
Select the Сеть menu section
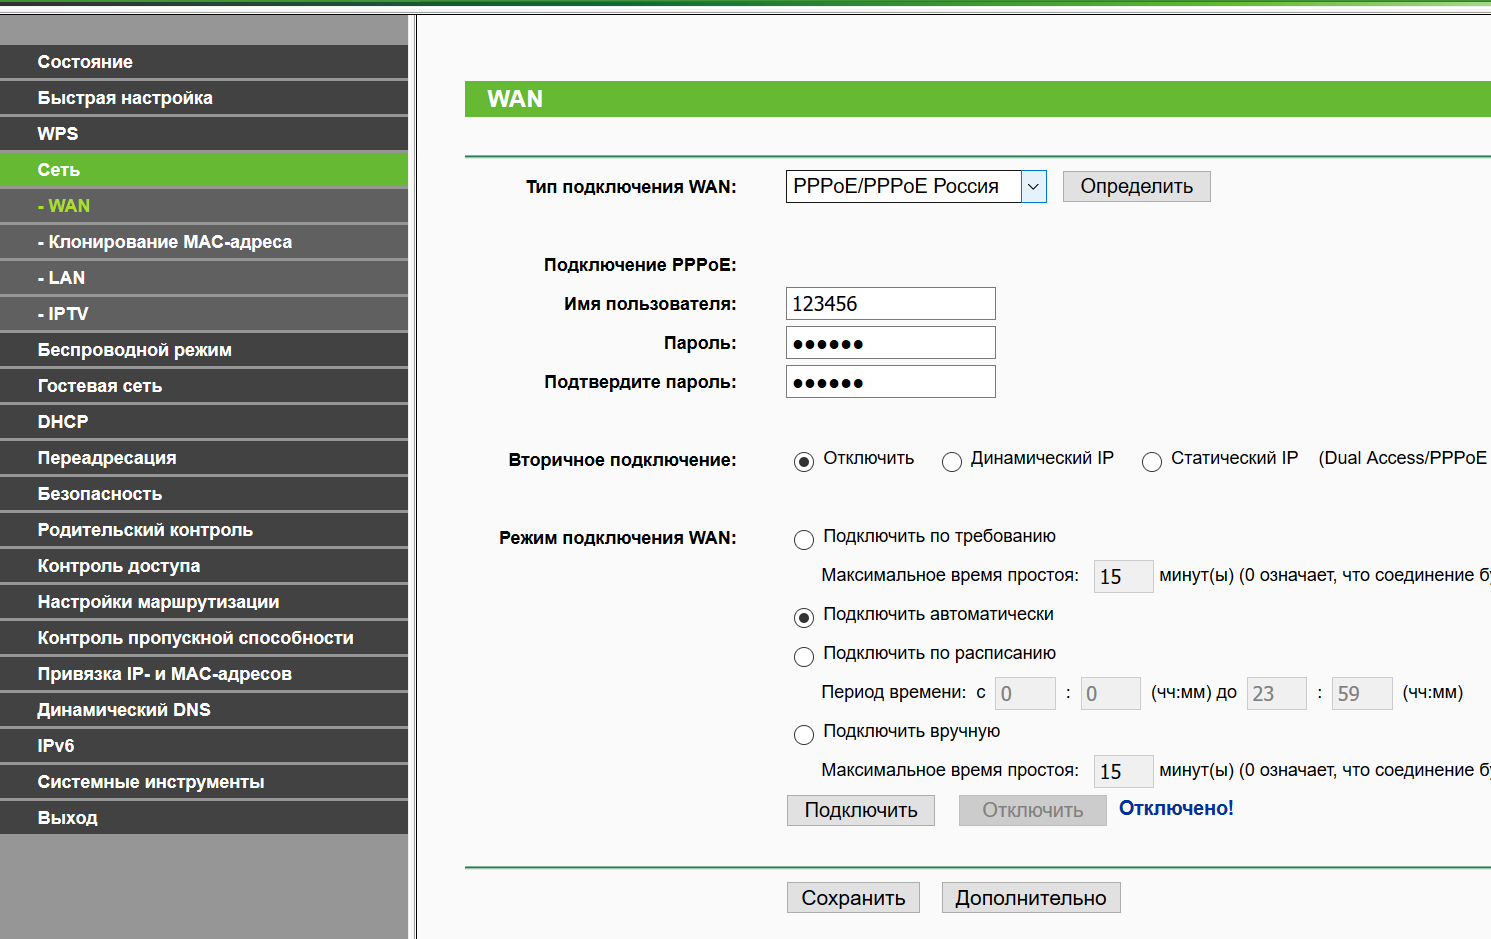(x=204, y=170)
